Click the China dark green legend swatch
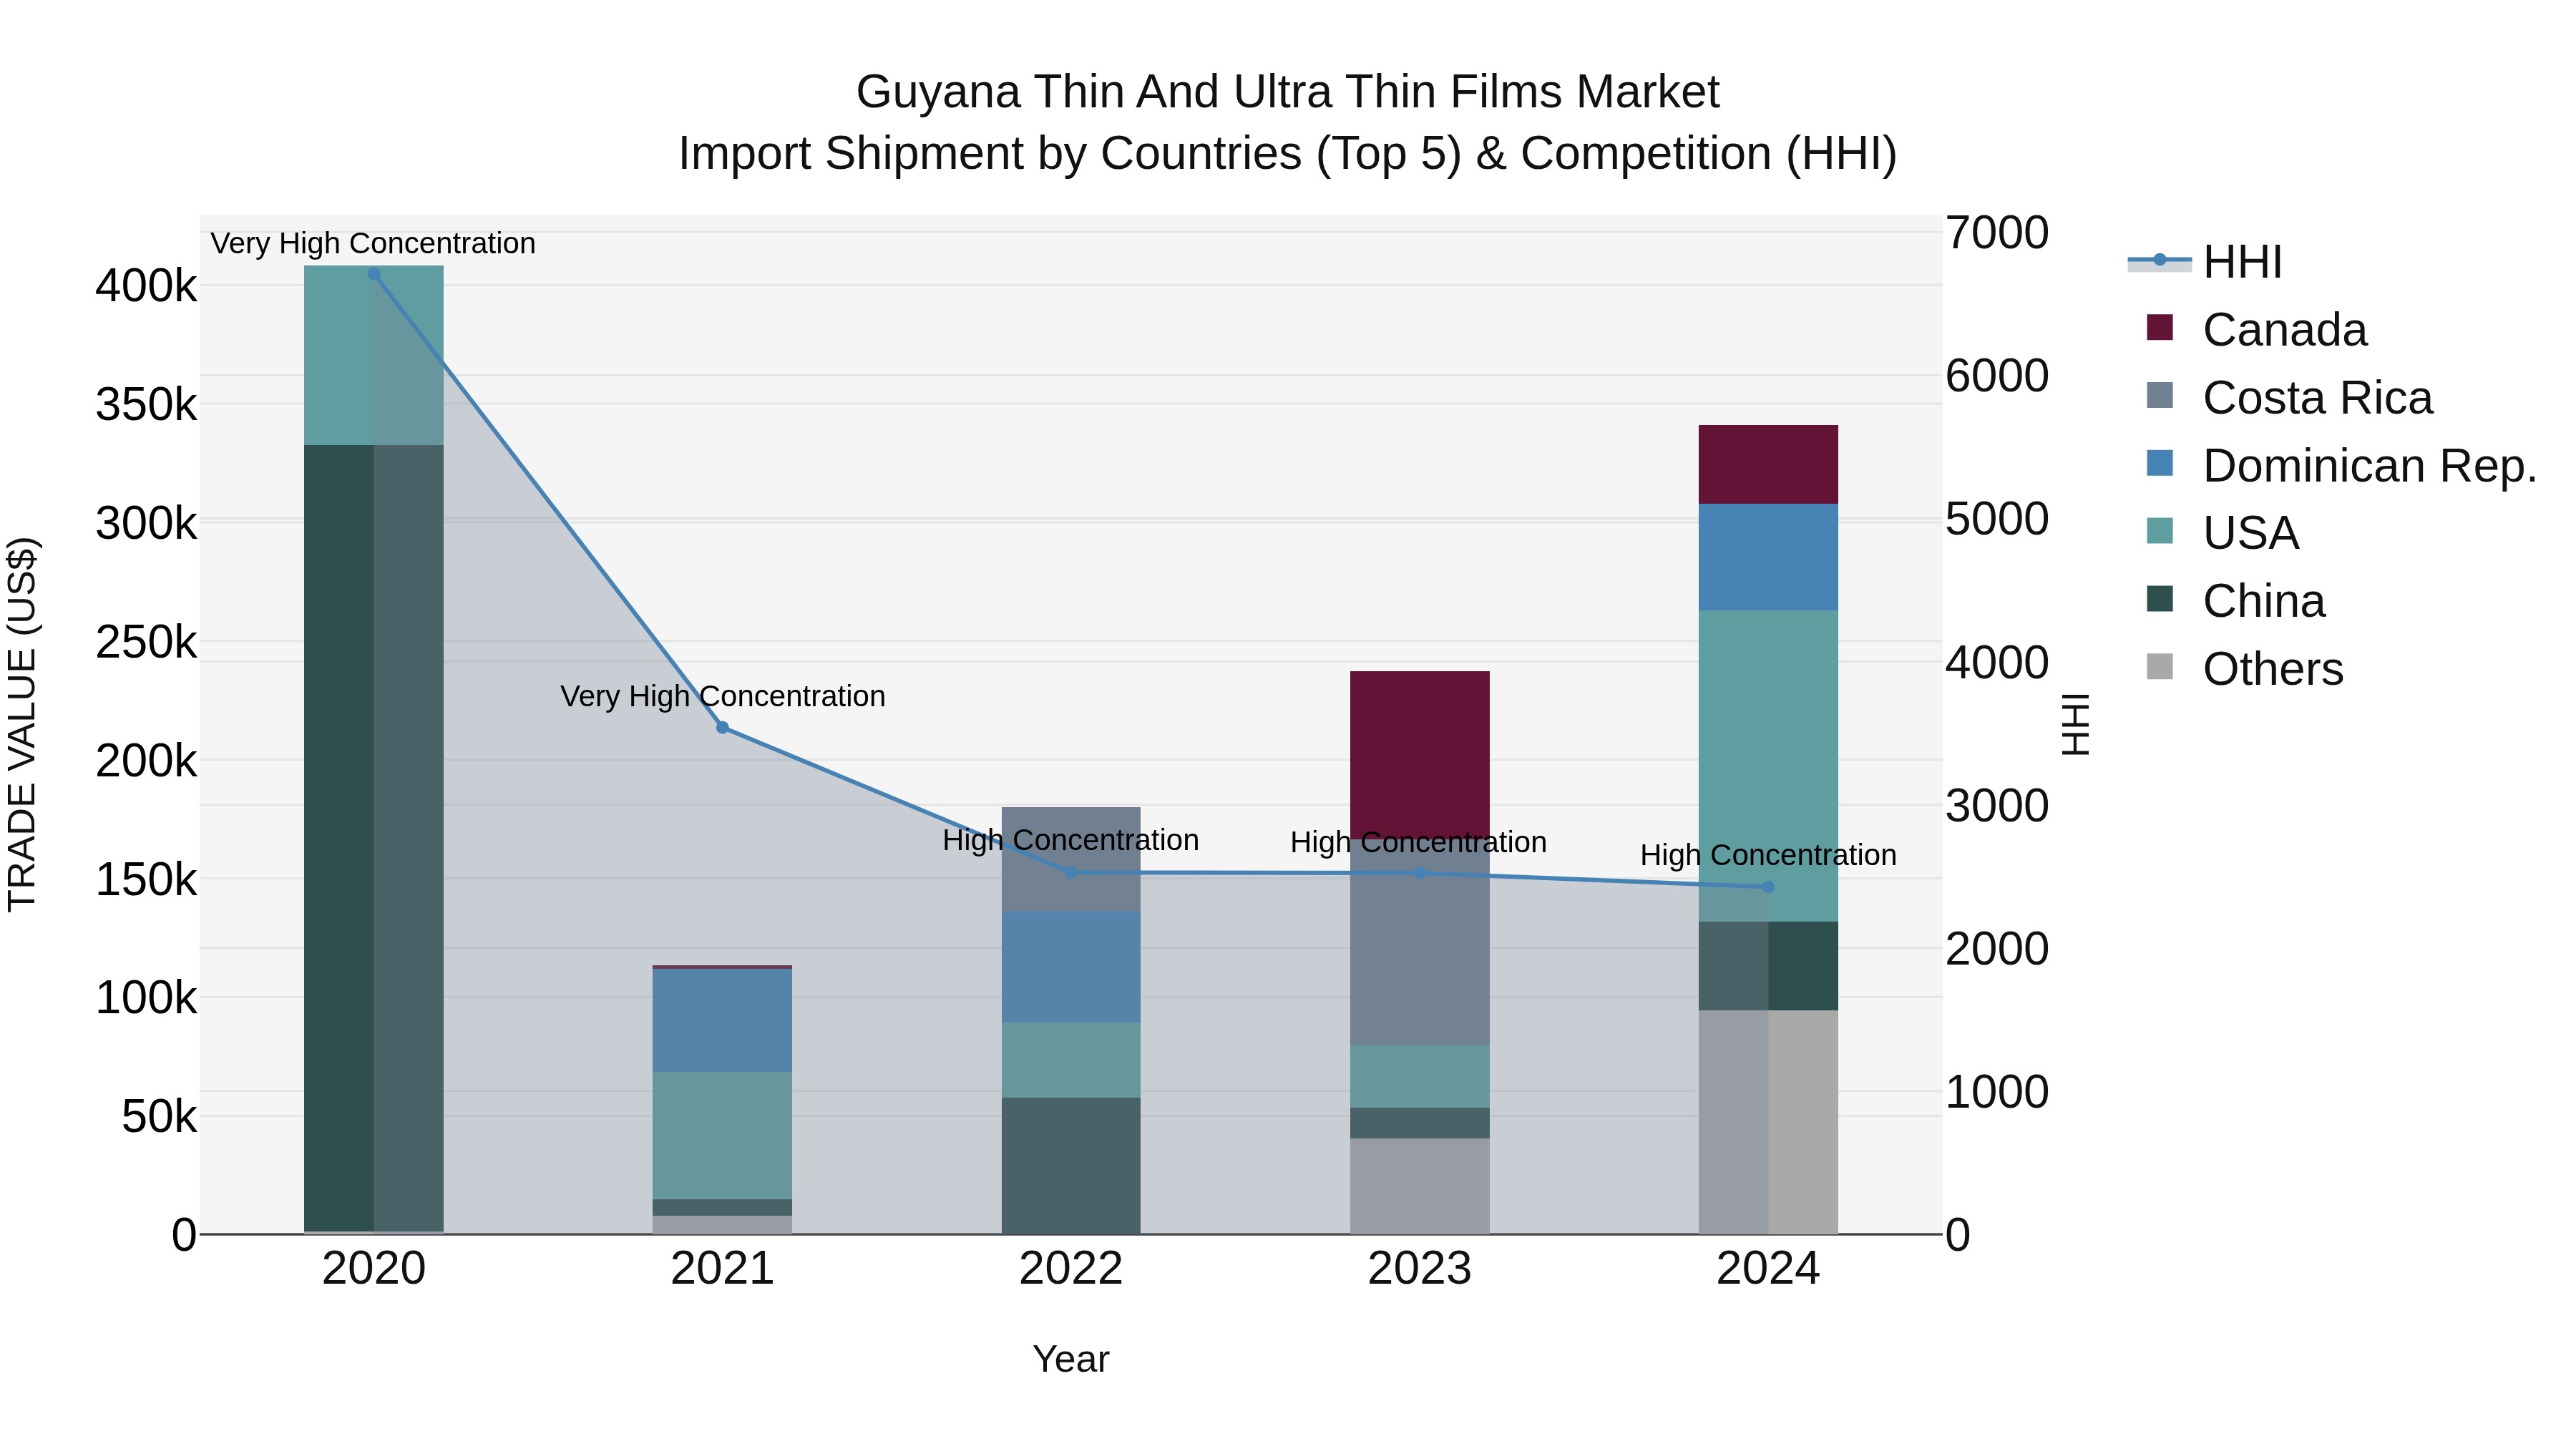The width and height of the screenshot is (2576, 1449). (x=2160, y=599)
